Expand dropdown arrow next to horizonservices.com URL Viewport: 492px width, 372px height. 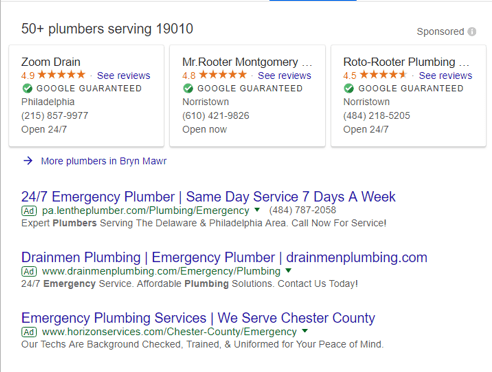tap(305, 331)
